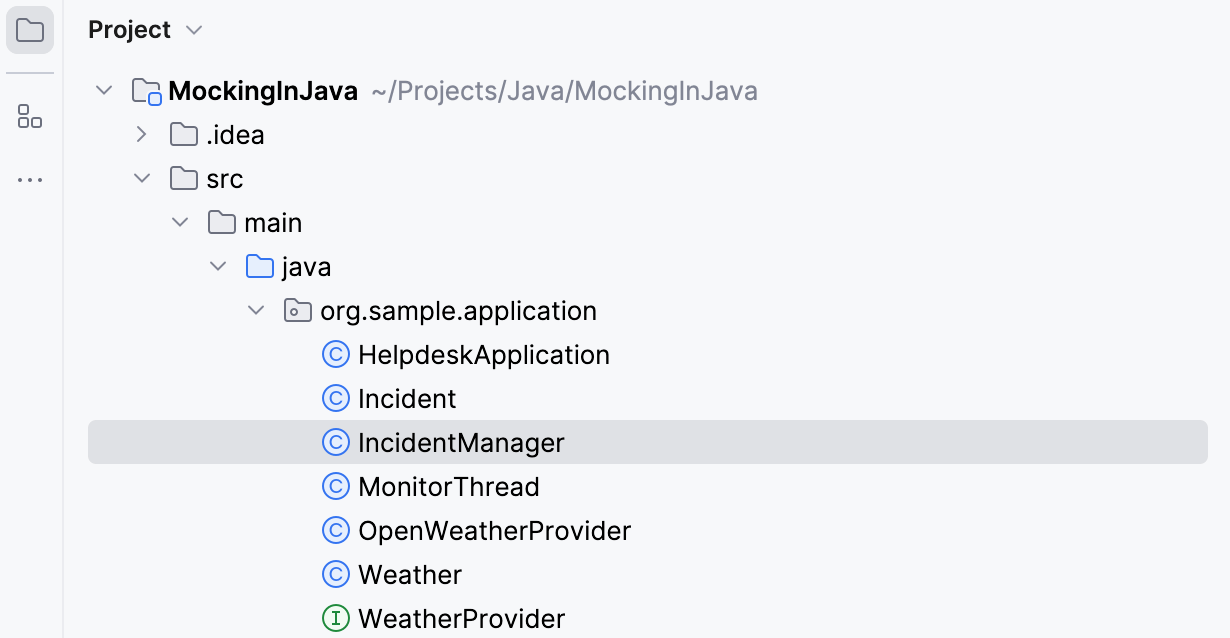The image size is (1230, 638).
Task: Select the interface icon next to WeatherProvider
Action: 336,619
